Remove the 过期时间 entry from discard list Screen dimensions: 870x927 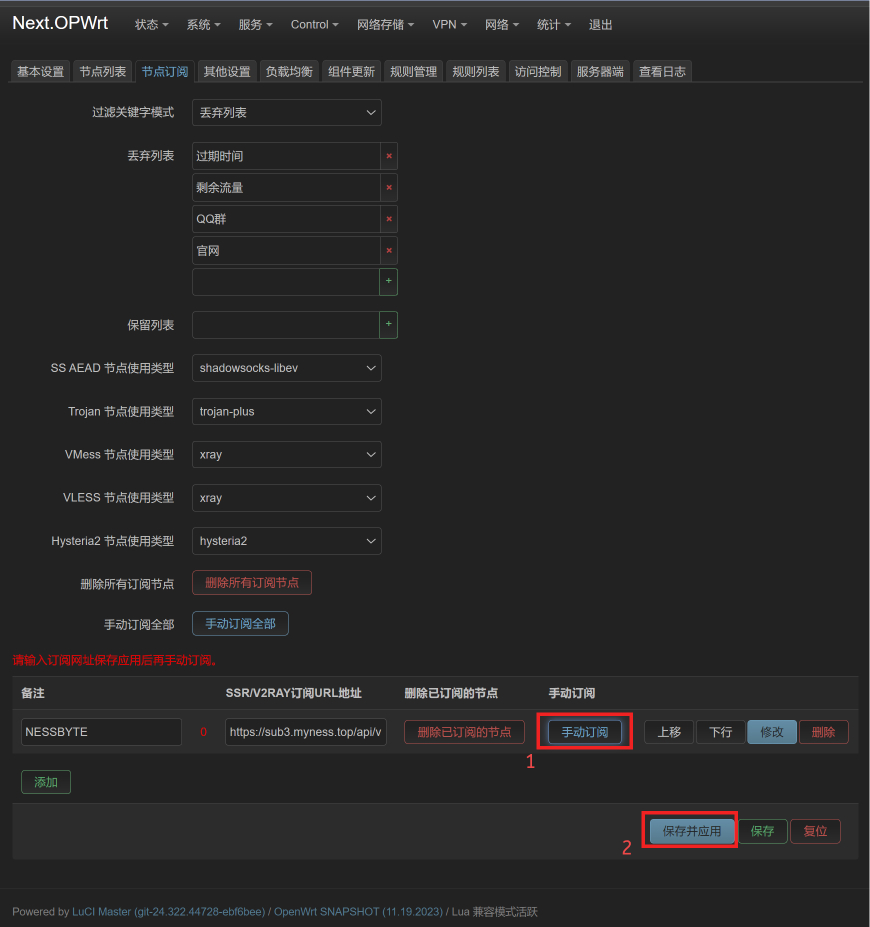[x=389, y=156]
